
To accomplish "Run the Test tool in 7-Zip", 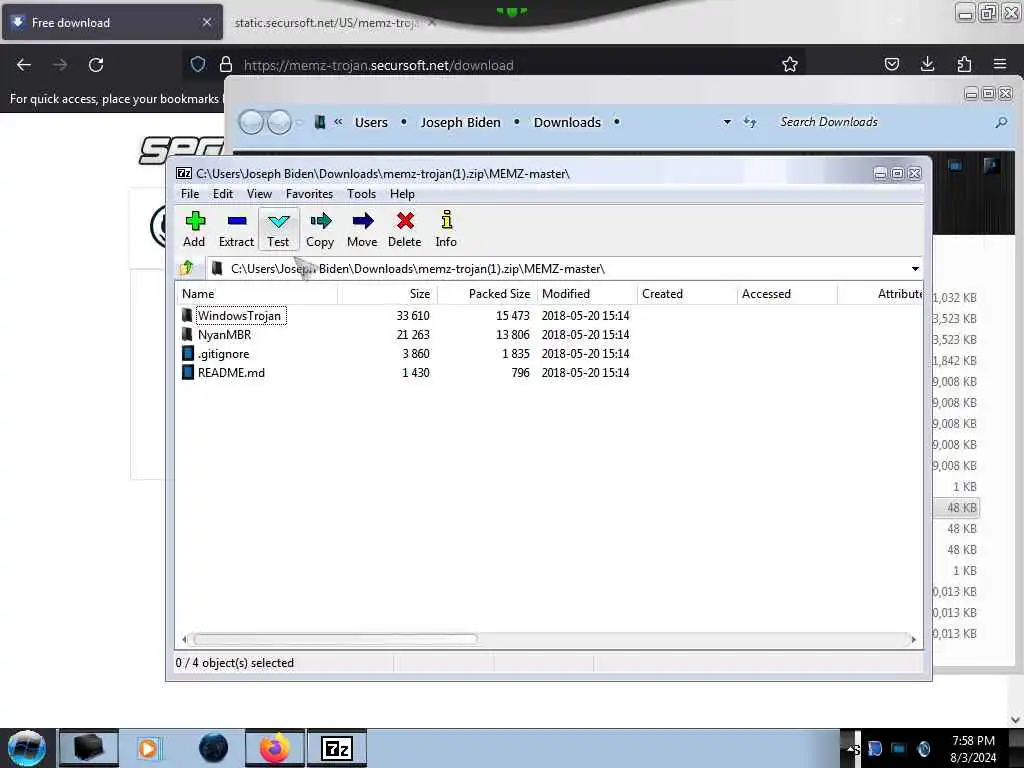I will (278, 229).
